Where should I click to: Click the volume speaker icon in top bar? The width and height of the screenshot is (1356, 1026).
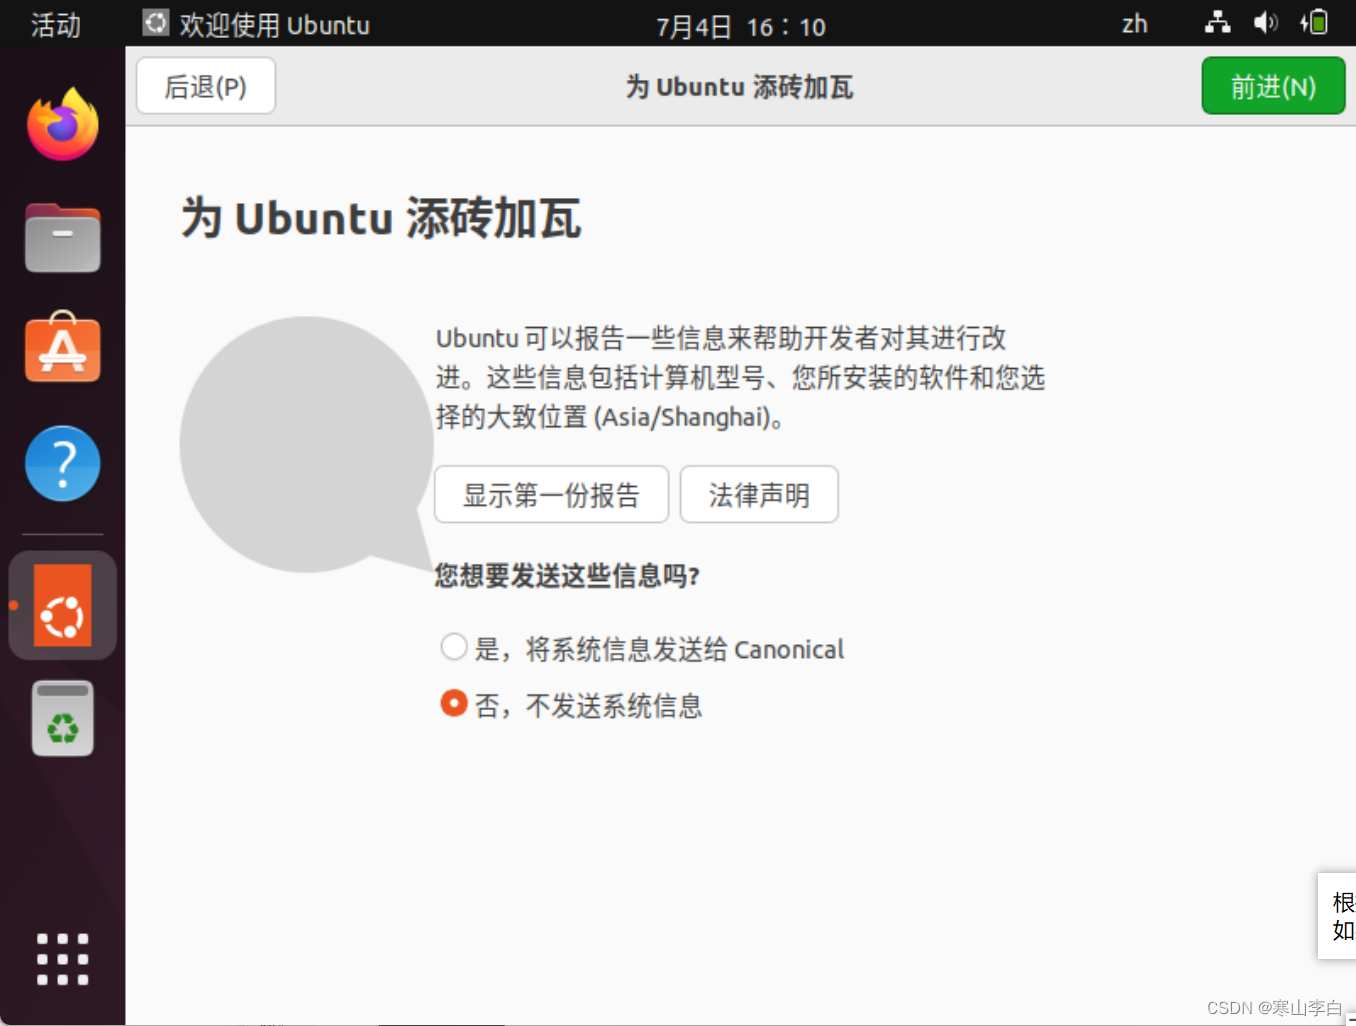click(1265, 22)
